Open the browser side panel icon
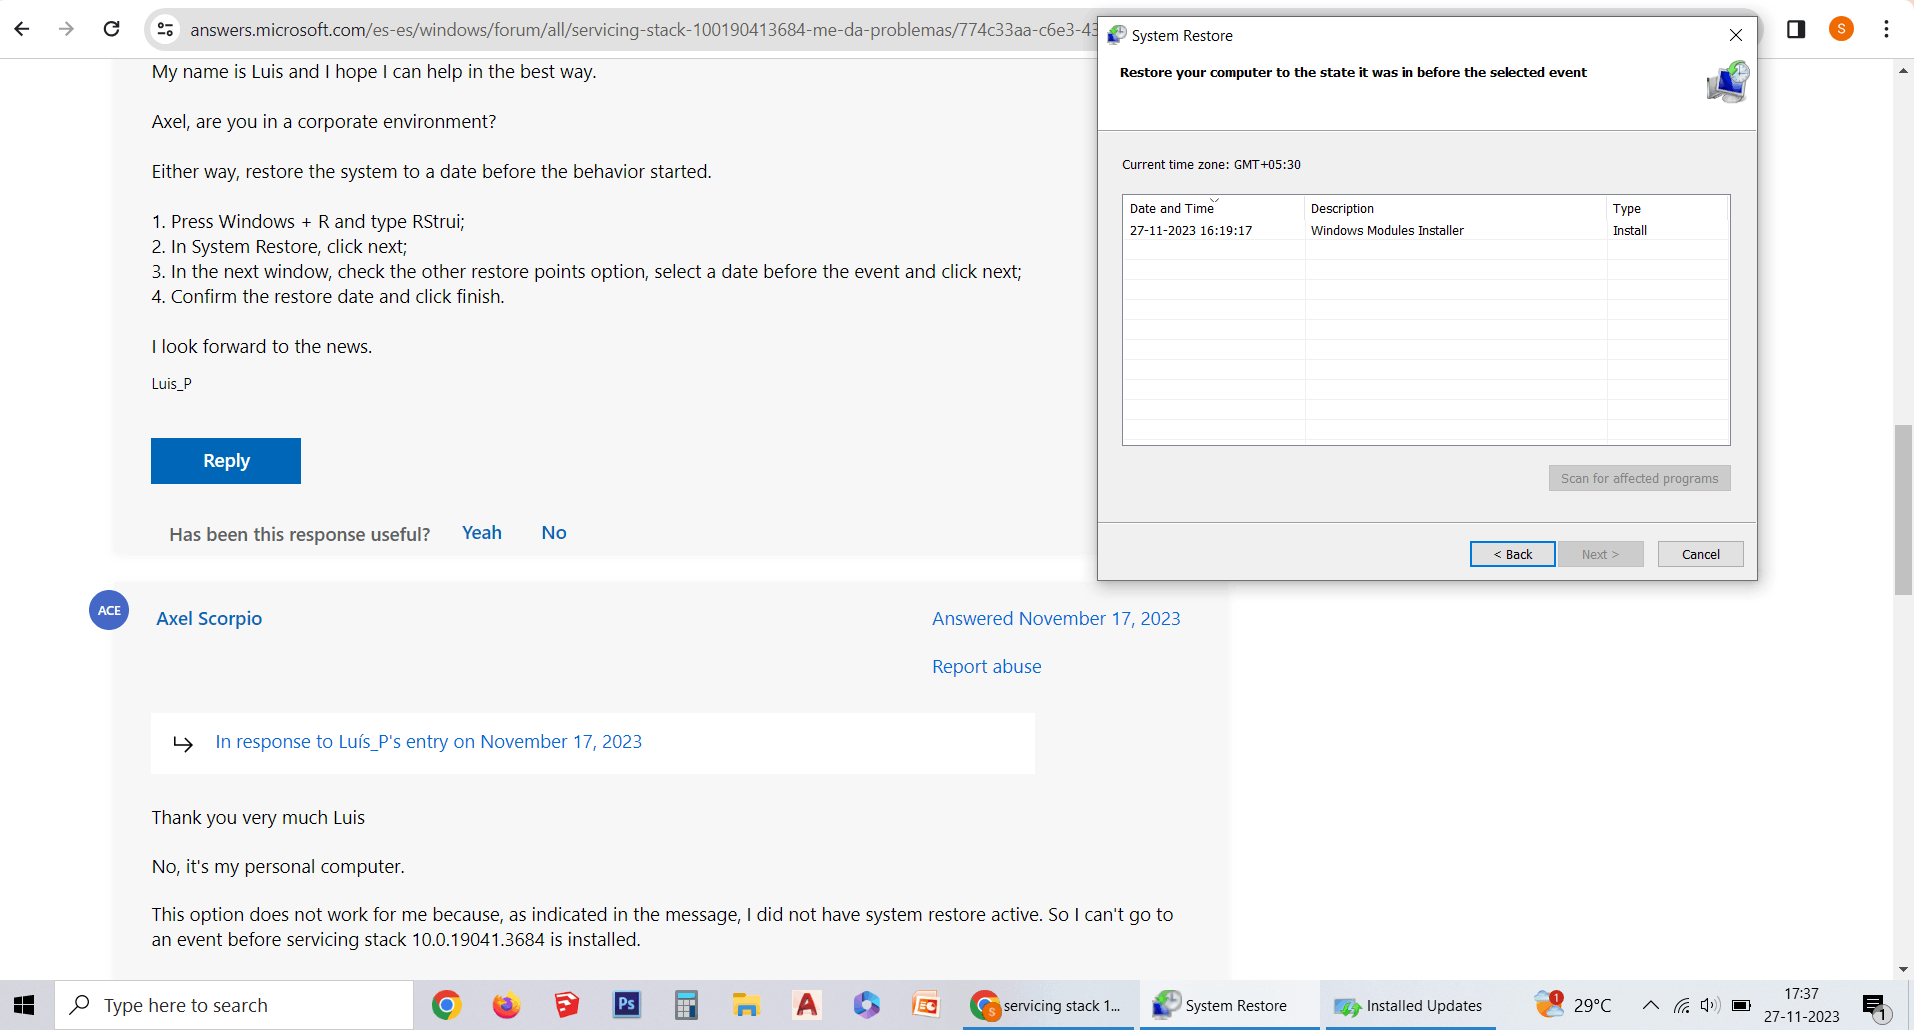The height and width of the screenshot is (1030, 1914). tap(1795, 29)
